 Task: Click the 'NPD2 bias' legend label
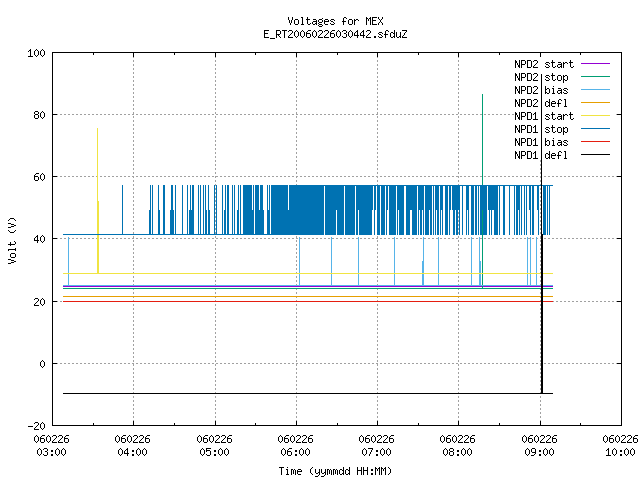tap(541, 90)
